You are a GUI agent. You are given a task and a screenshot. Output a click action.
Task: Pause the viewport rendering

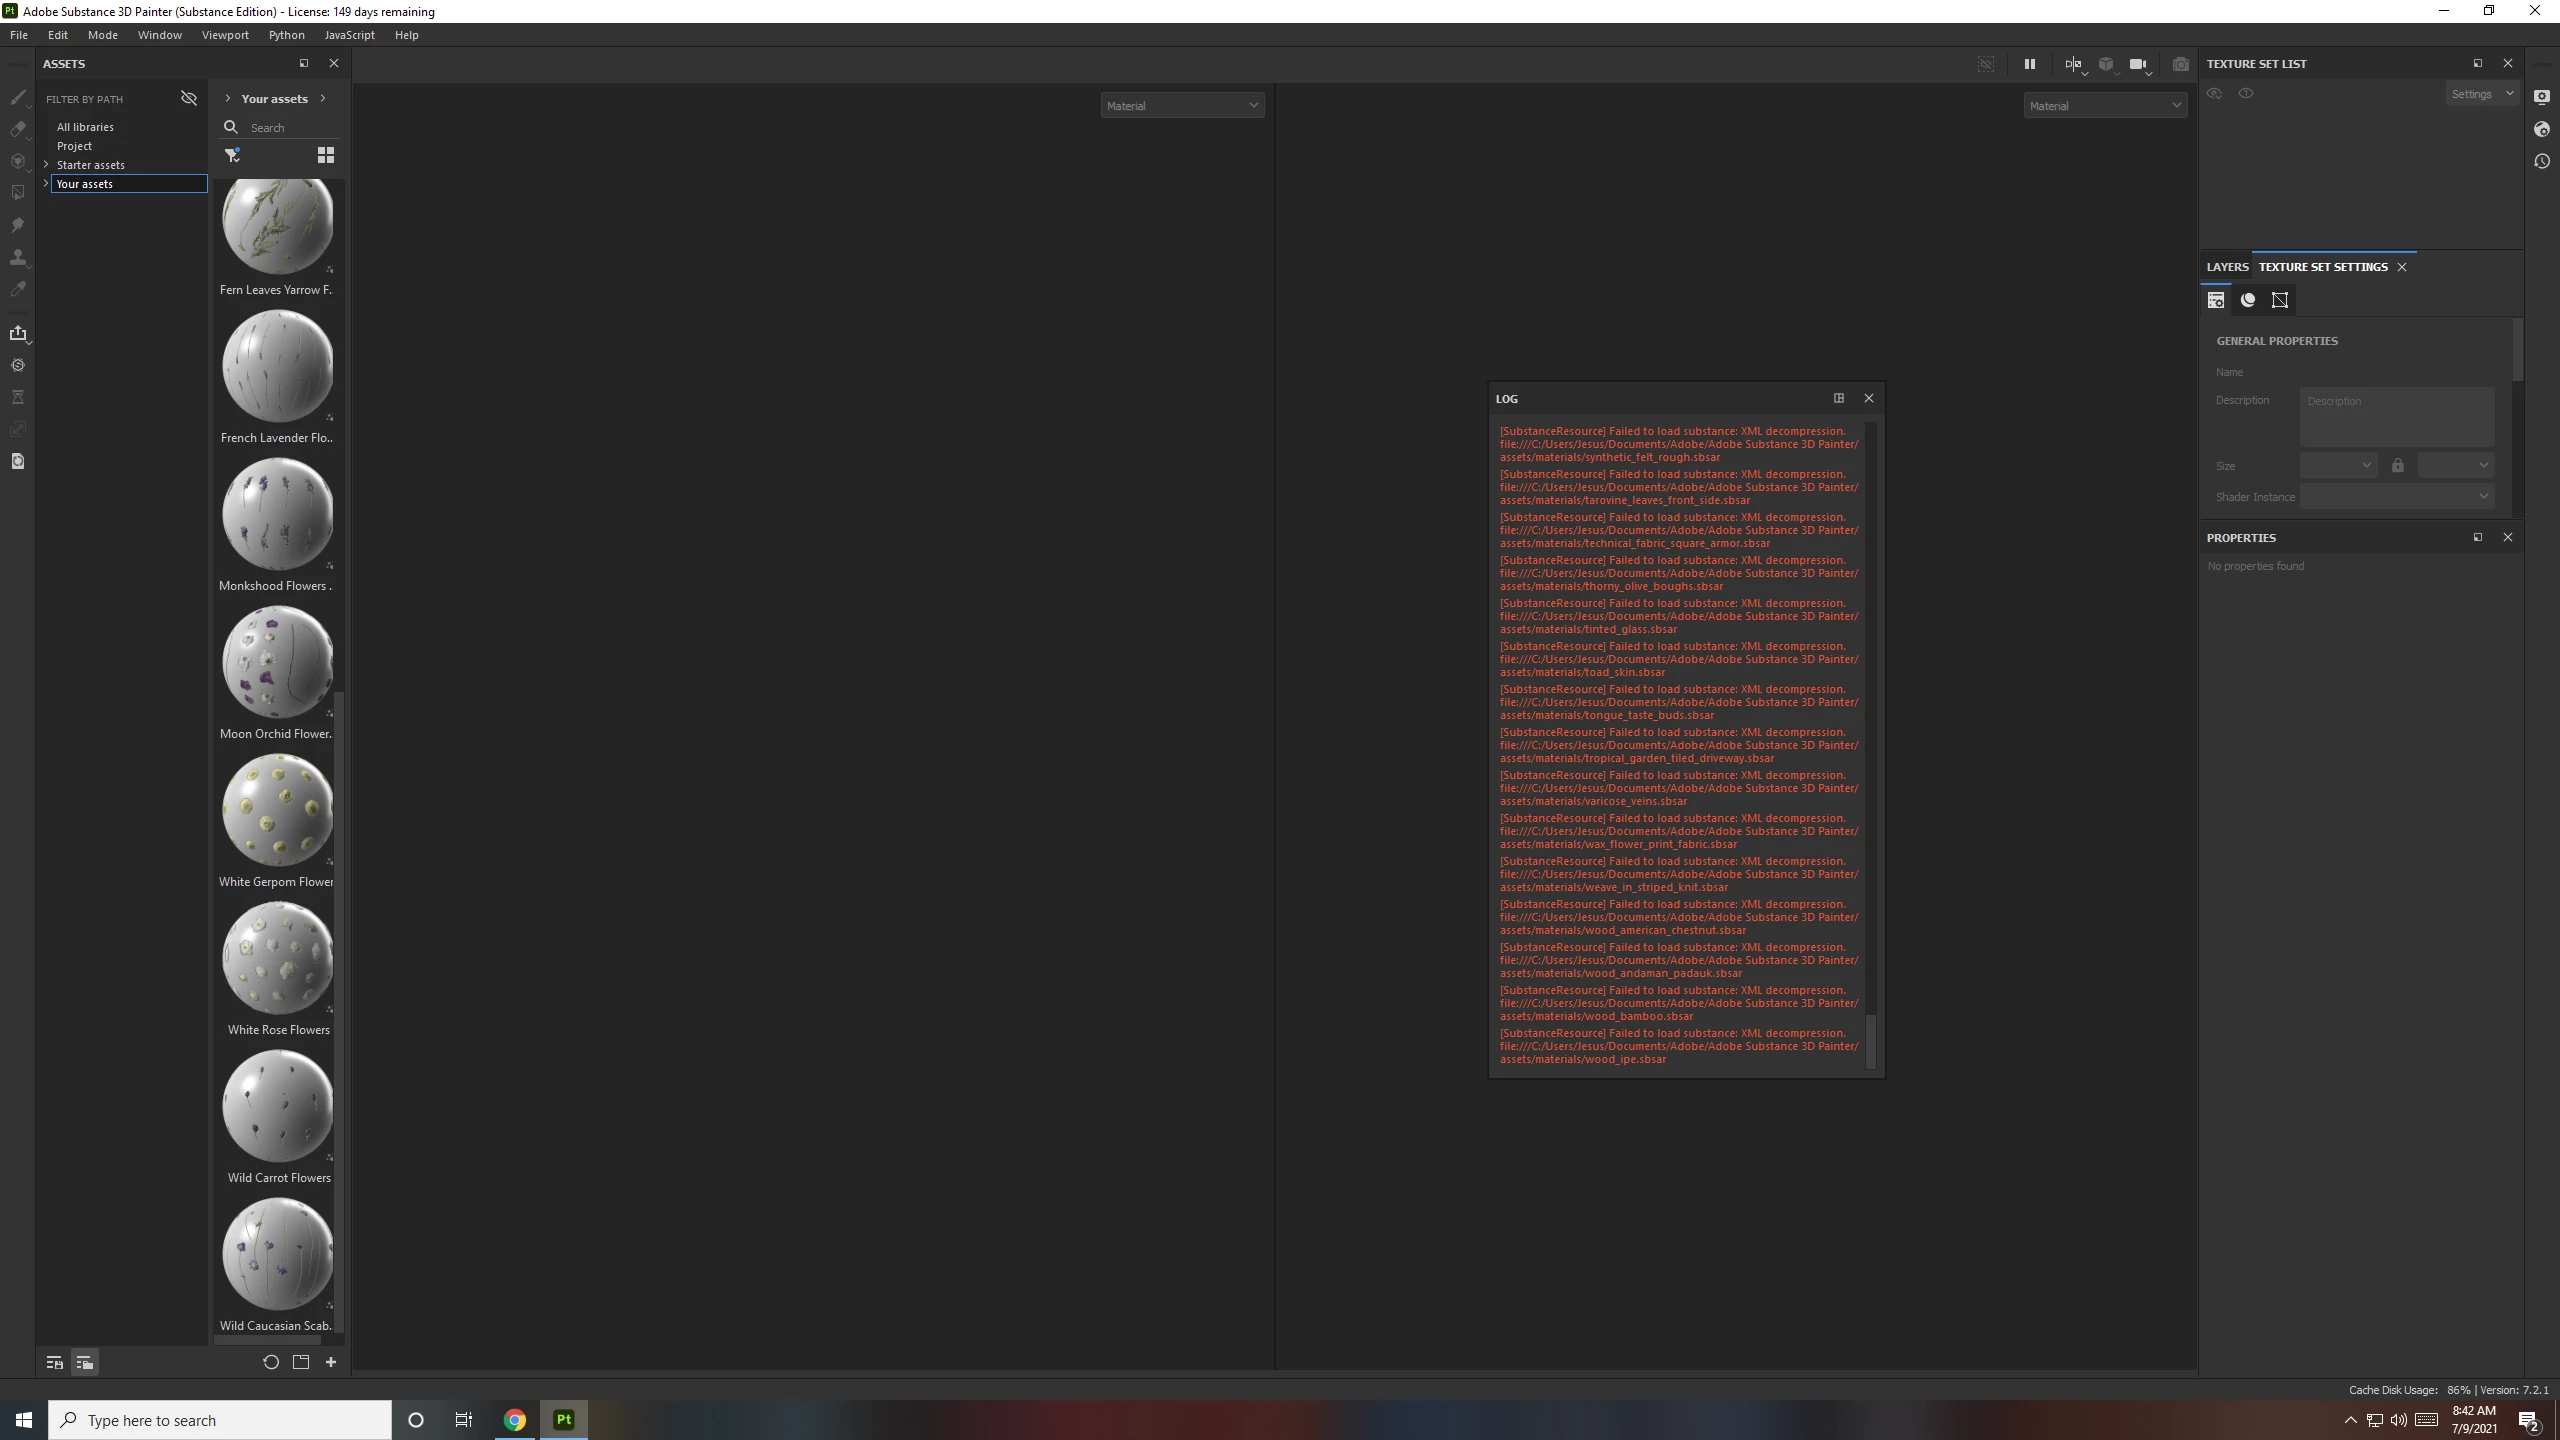point(2029,64)
